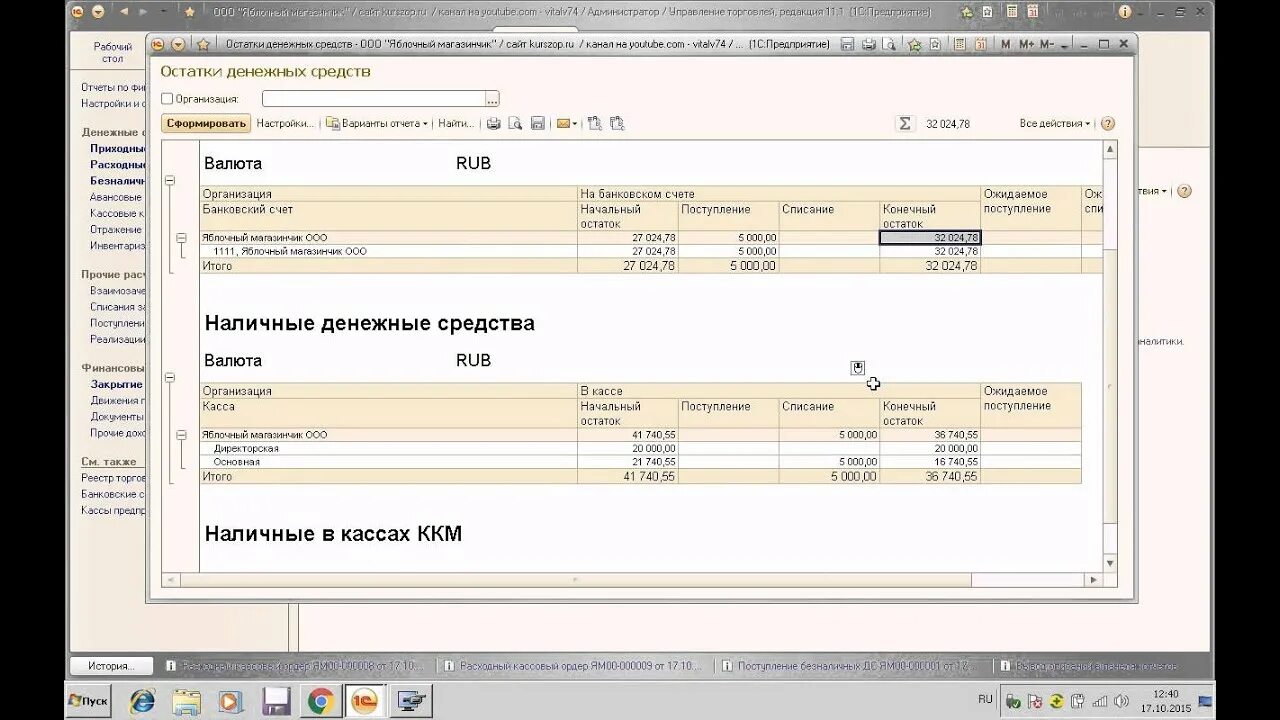Click the favorites star in main window title bar
The image size is (1280, 720).
tap(190, 12)
